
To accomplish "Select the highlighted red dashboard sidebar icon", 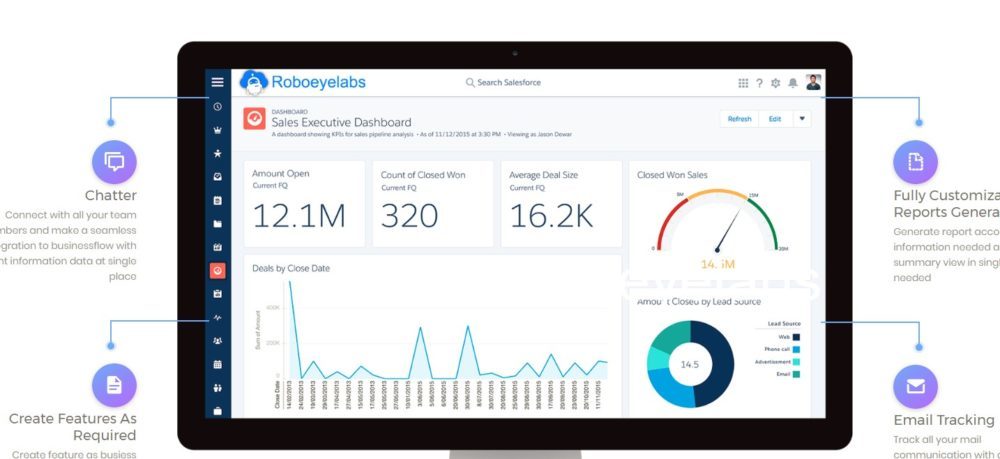I will click(217, 270).
